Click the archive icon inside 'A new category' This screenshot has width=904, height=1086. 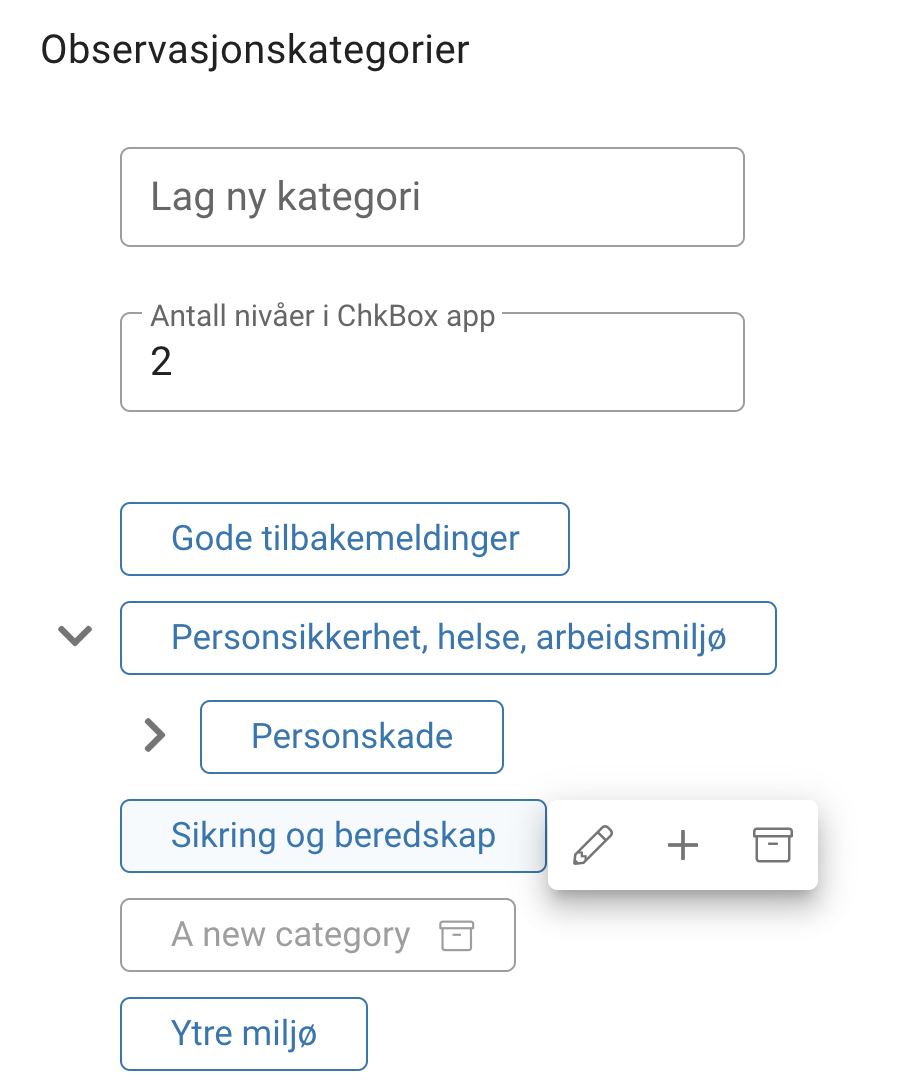(457, 935)
